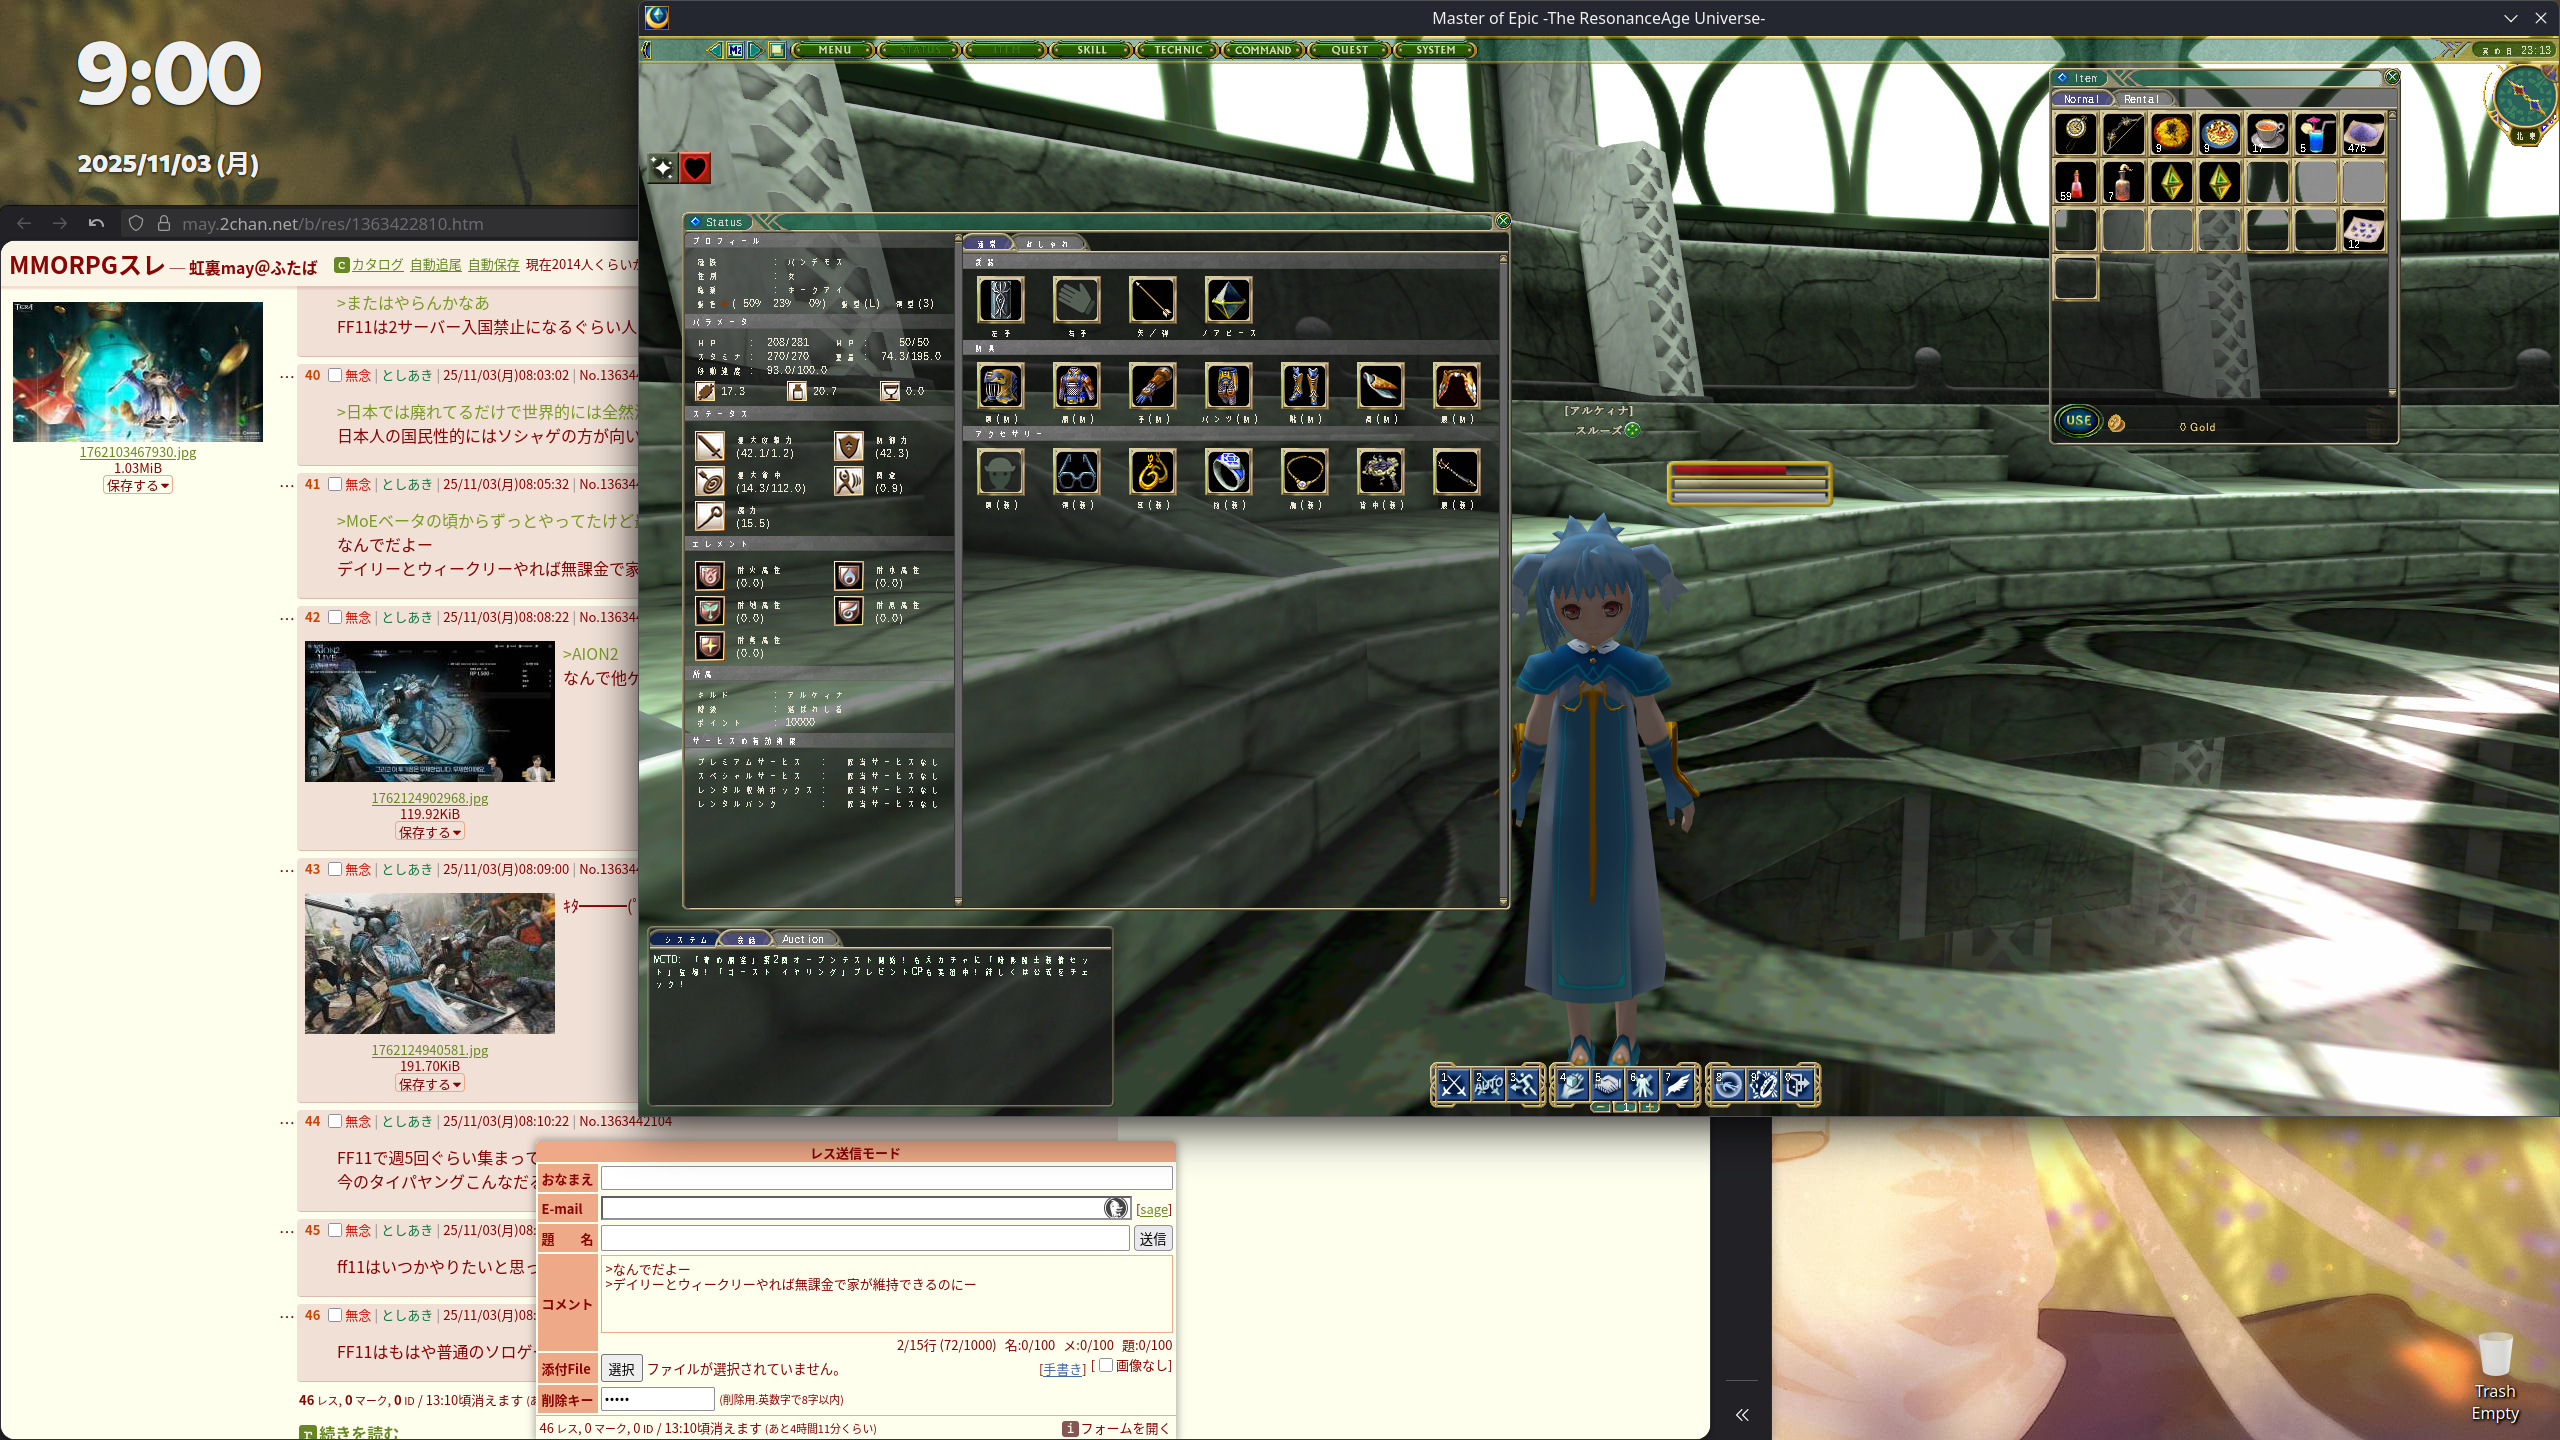The image size is (2560, 1440).
Task: Open the SKILL menu in game toolbar
Action: click(1091, 50)
